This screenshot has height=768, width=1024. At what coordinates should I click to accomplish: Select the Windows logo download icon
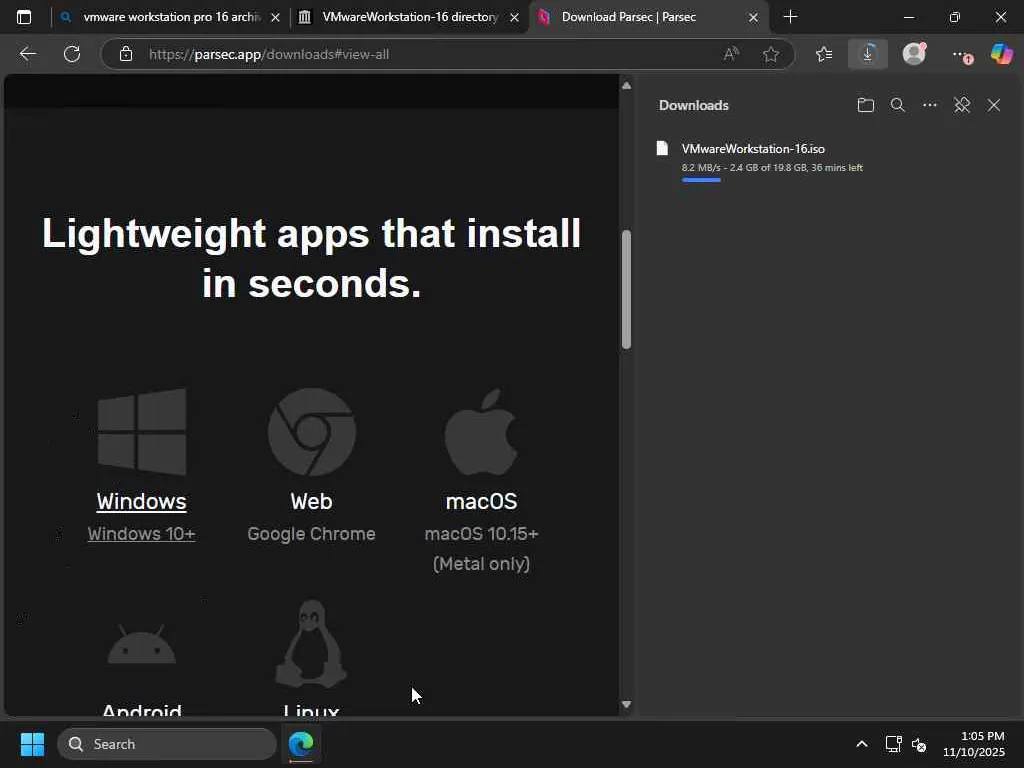(x=142, y=432)
